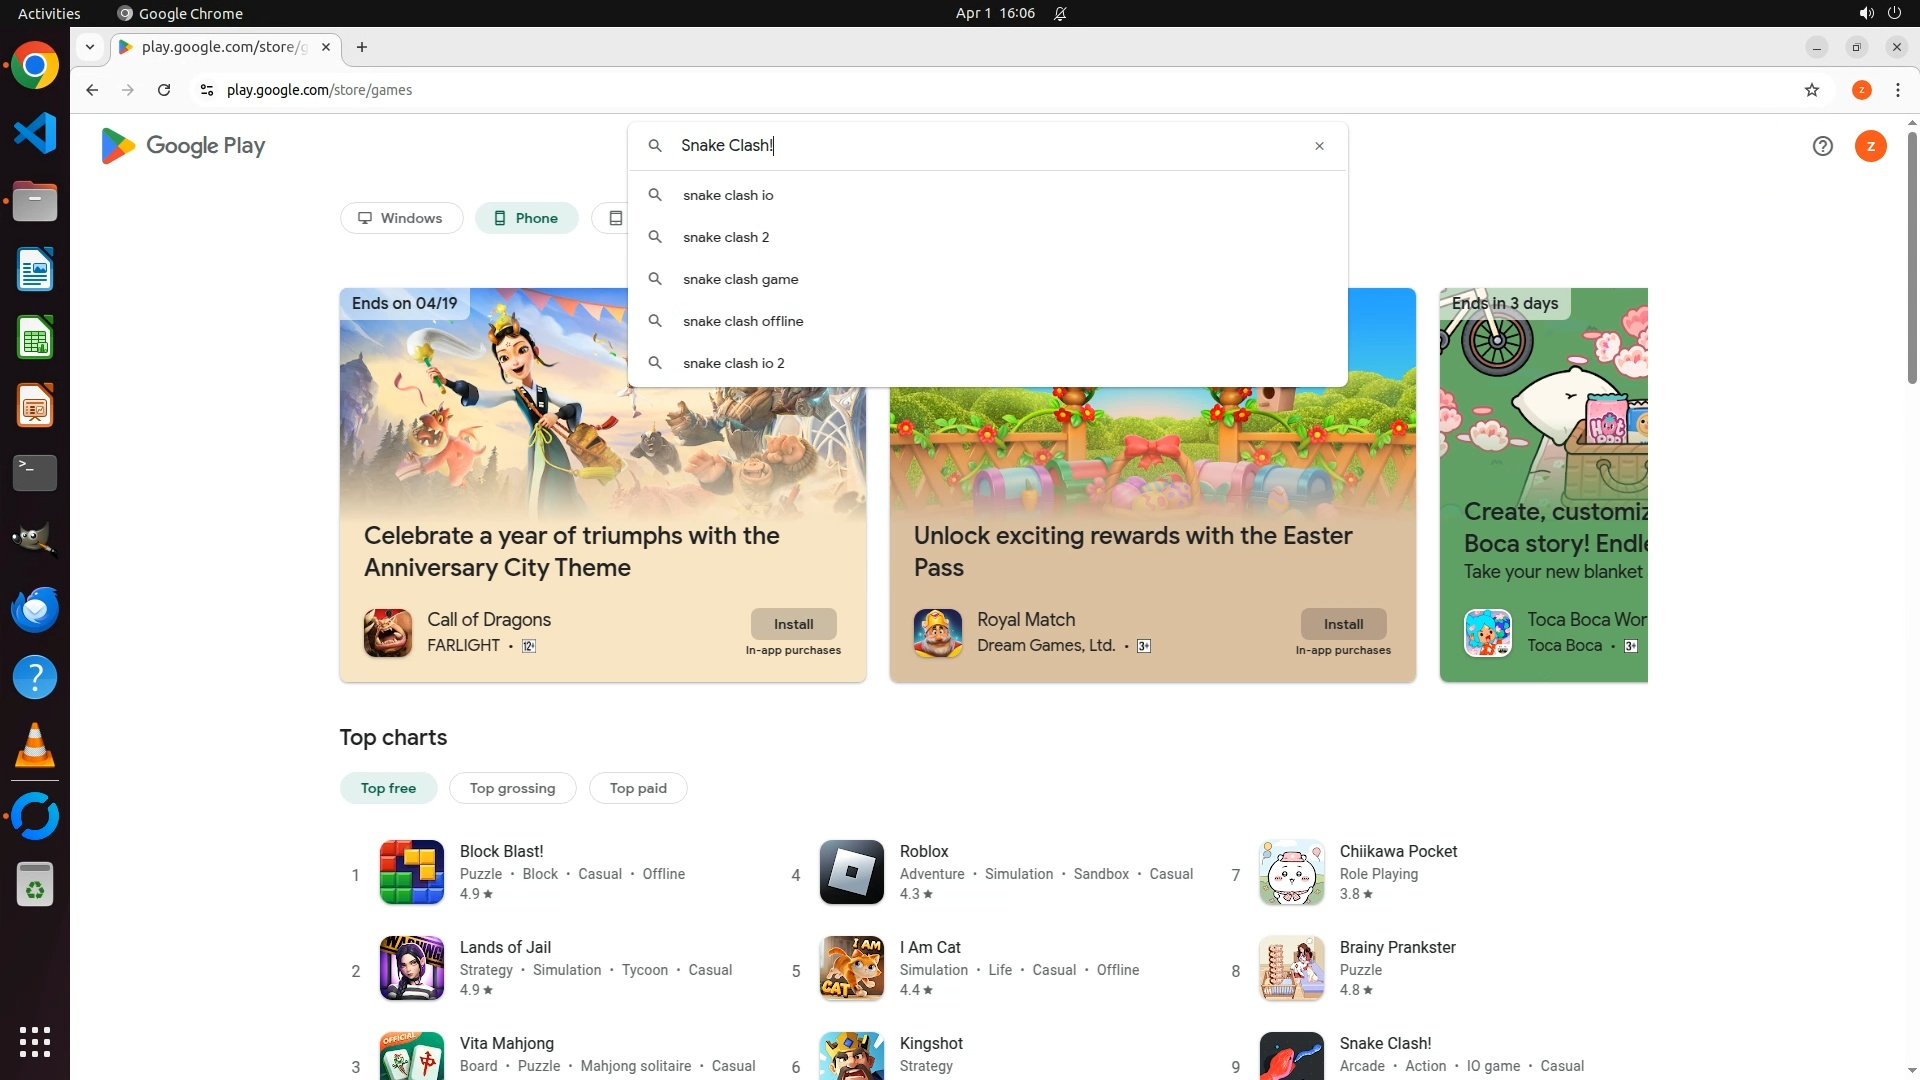Switch to the Top paid tab

click(x=637, y=788)
